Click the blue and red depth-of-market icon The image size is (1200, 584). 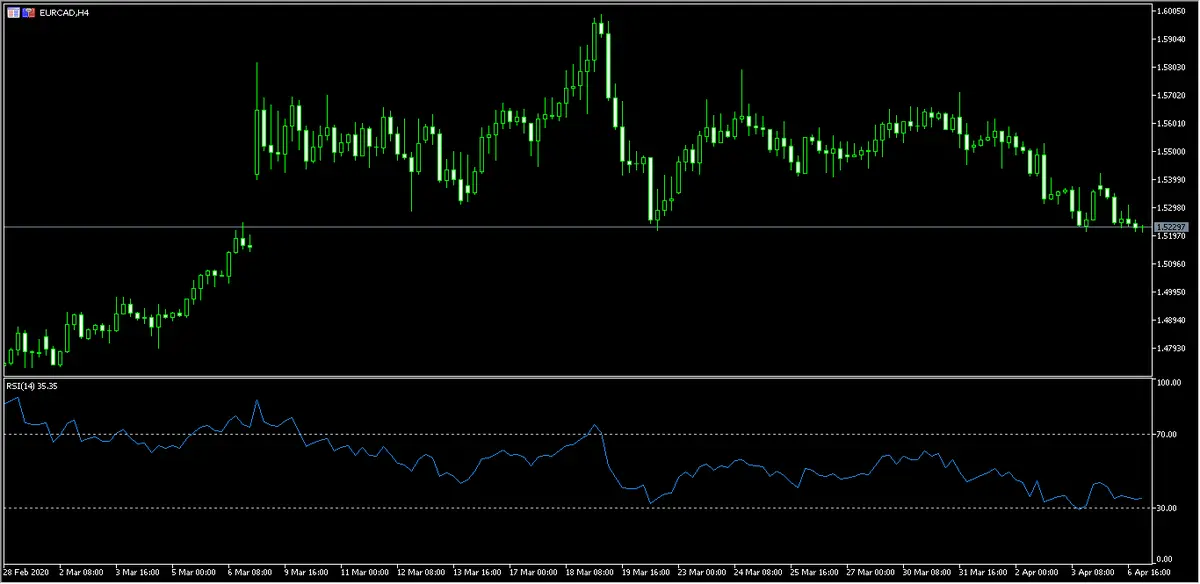(28, 12)
